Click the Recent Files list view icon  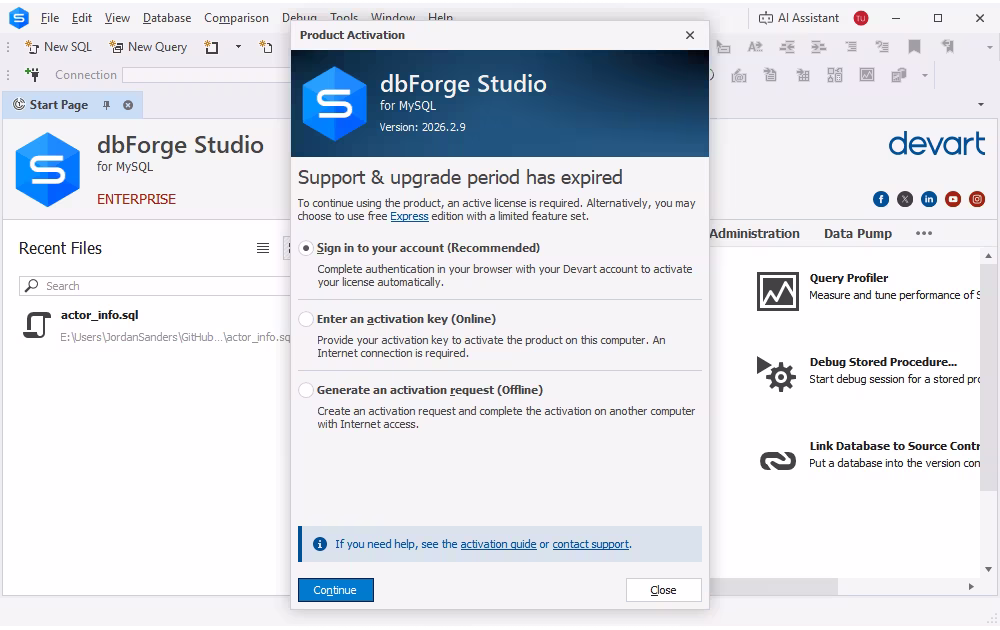click(x=263, y=248)
